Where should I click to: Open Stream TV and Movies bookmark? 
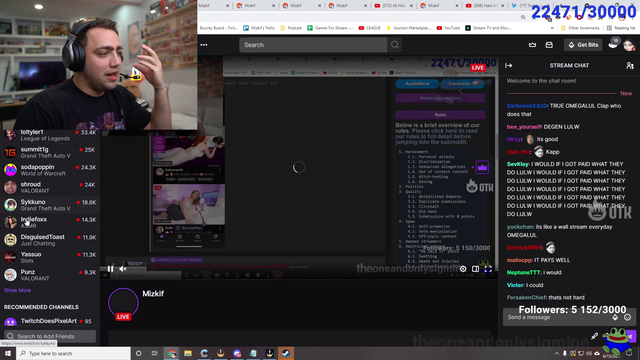click(x=488, y=28)
